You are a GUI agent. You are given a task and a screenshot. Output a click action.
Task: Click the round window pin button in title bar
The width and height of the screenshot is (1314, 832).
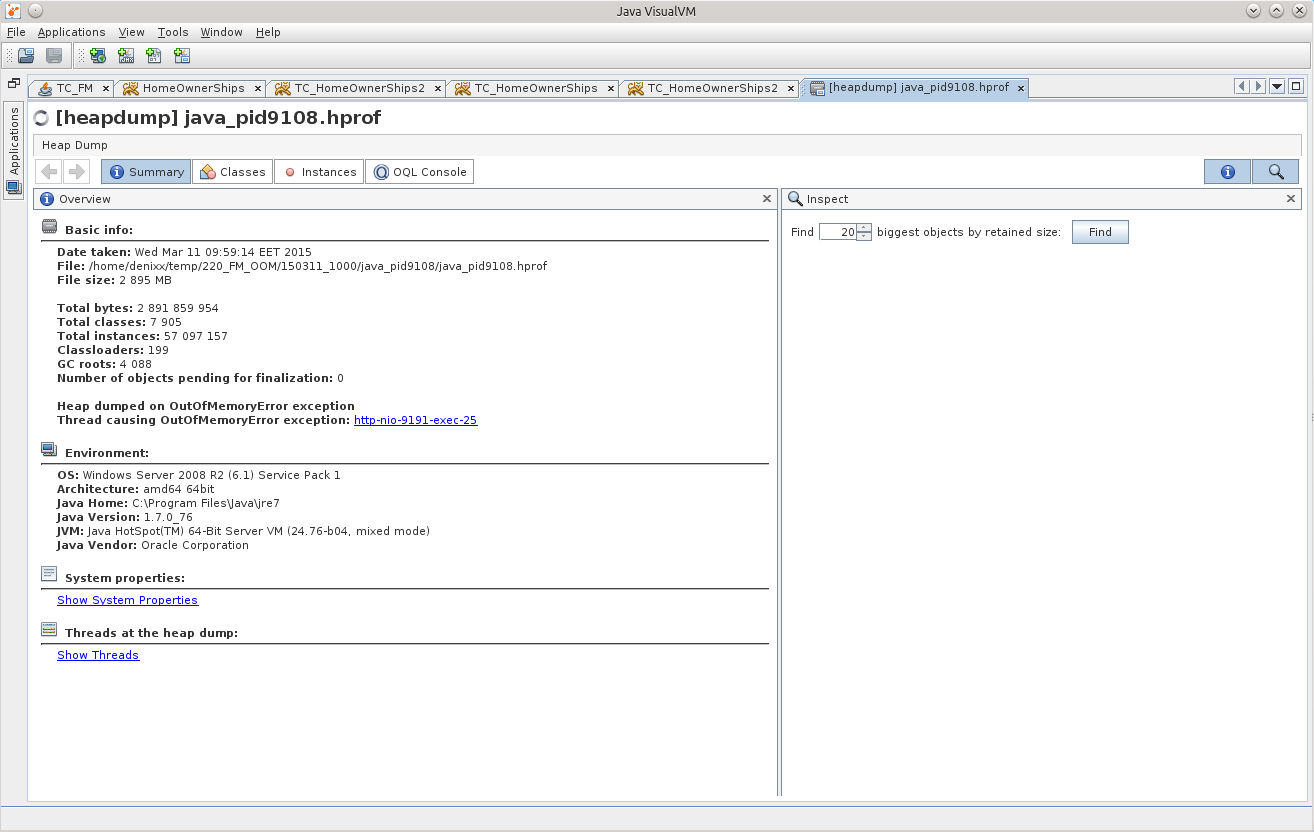coord(35,10)
